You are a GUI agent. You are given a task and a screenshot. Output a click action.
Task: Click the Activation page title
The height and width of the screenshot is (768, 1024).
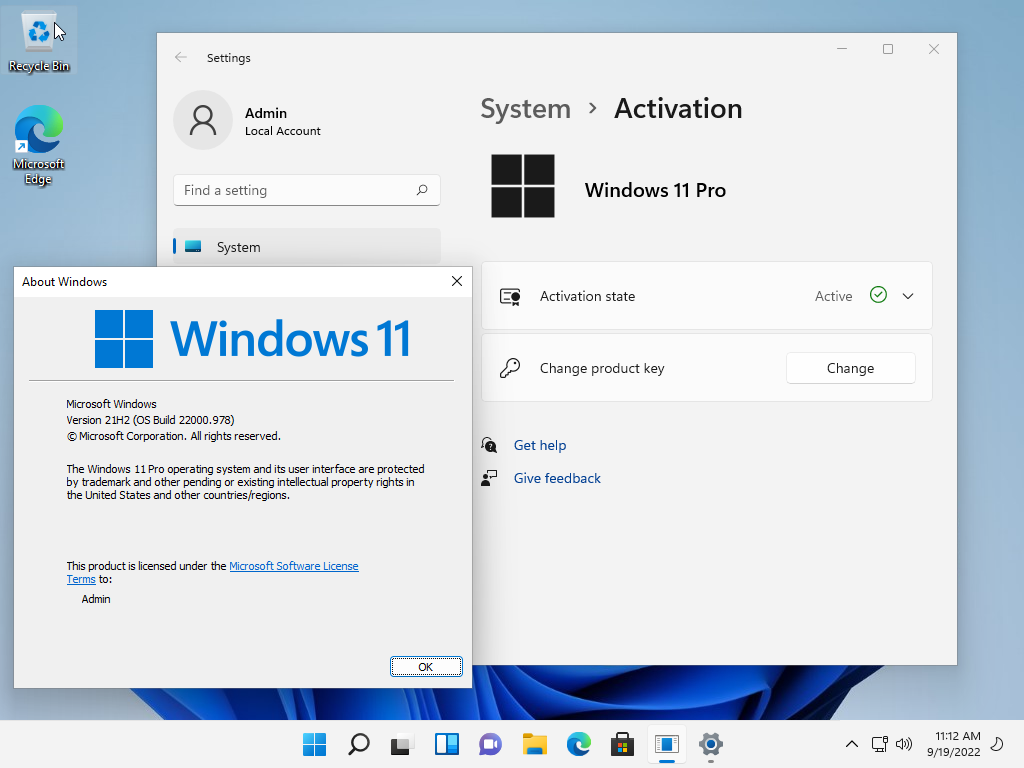678,108
